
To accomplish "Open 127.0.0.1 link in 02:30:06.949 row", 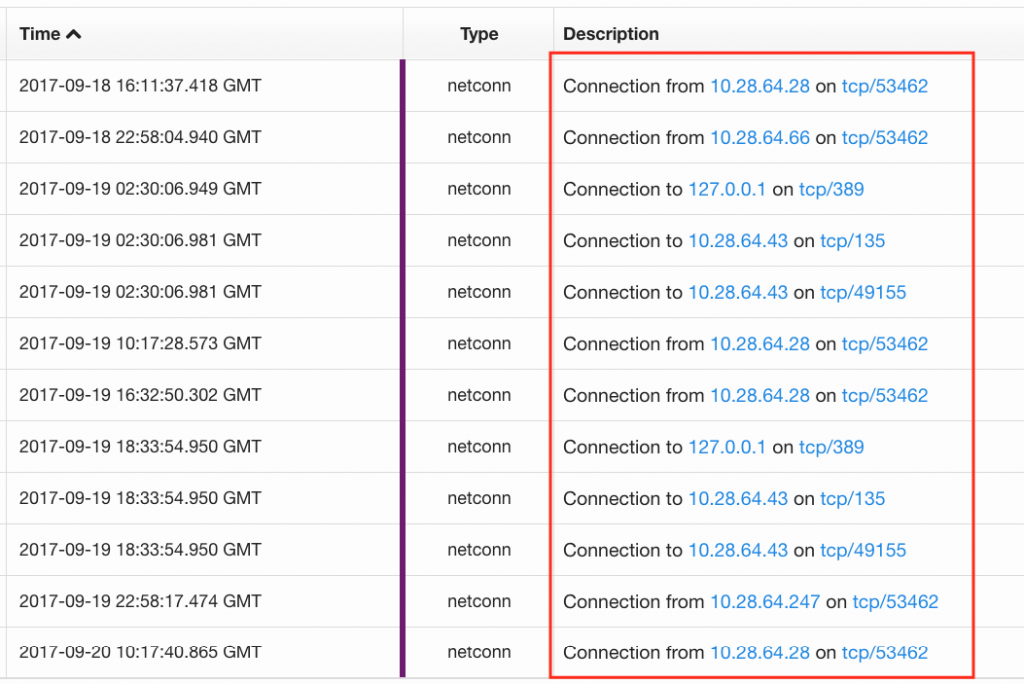I will [726, 189].
